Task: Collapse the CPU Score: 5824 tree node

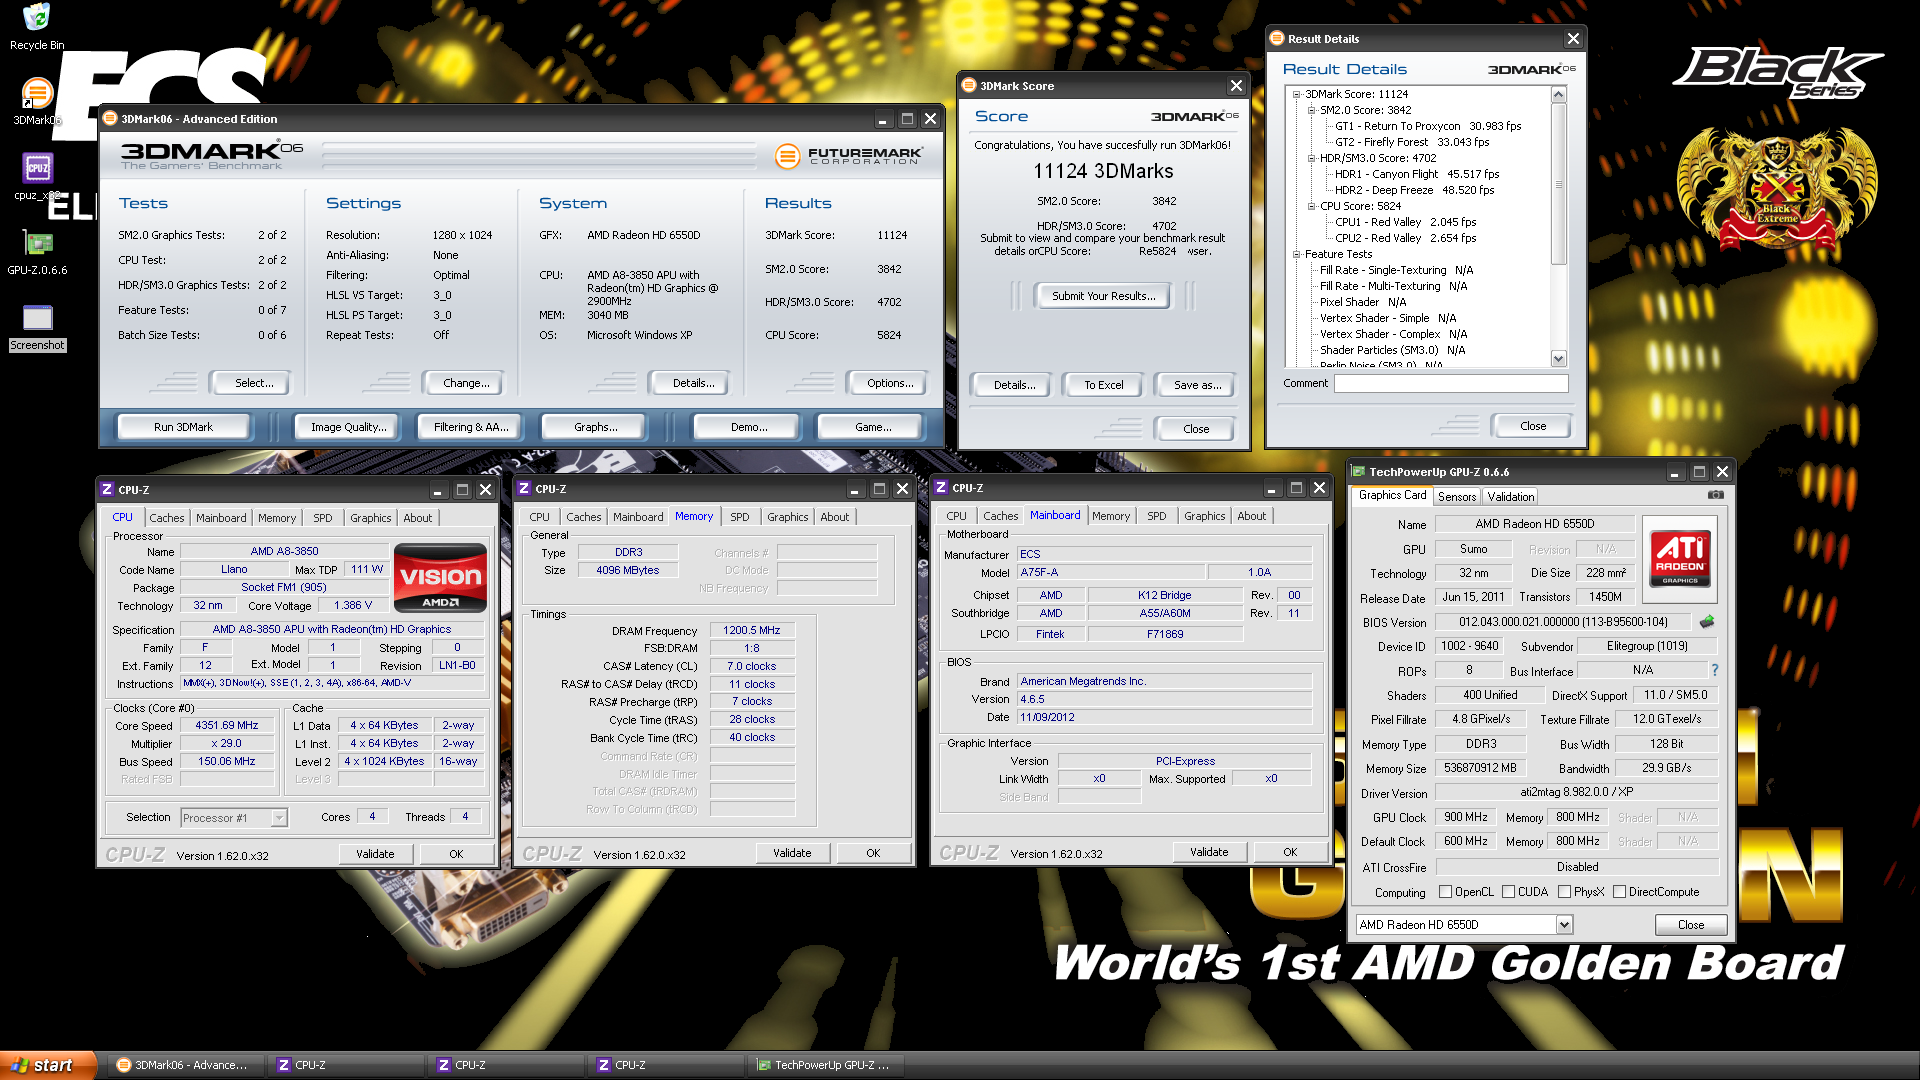Action: pos(1311,206)
